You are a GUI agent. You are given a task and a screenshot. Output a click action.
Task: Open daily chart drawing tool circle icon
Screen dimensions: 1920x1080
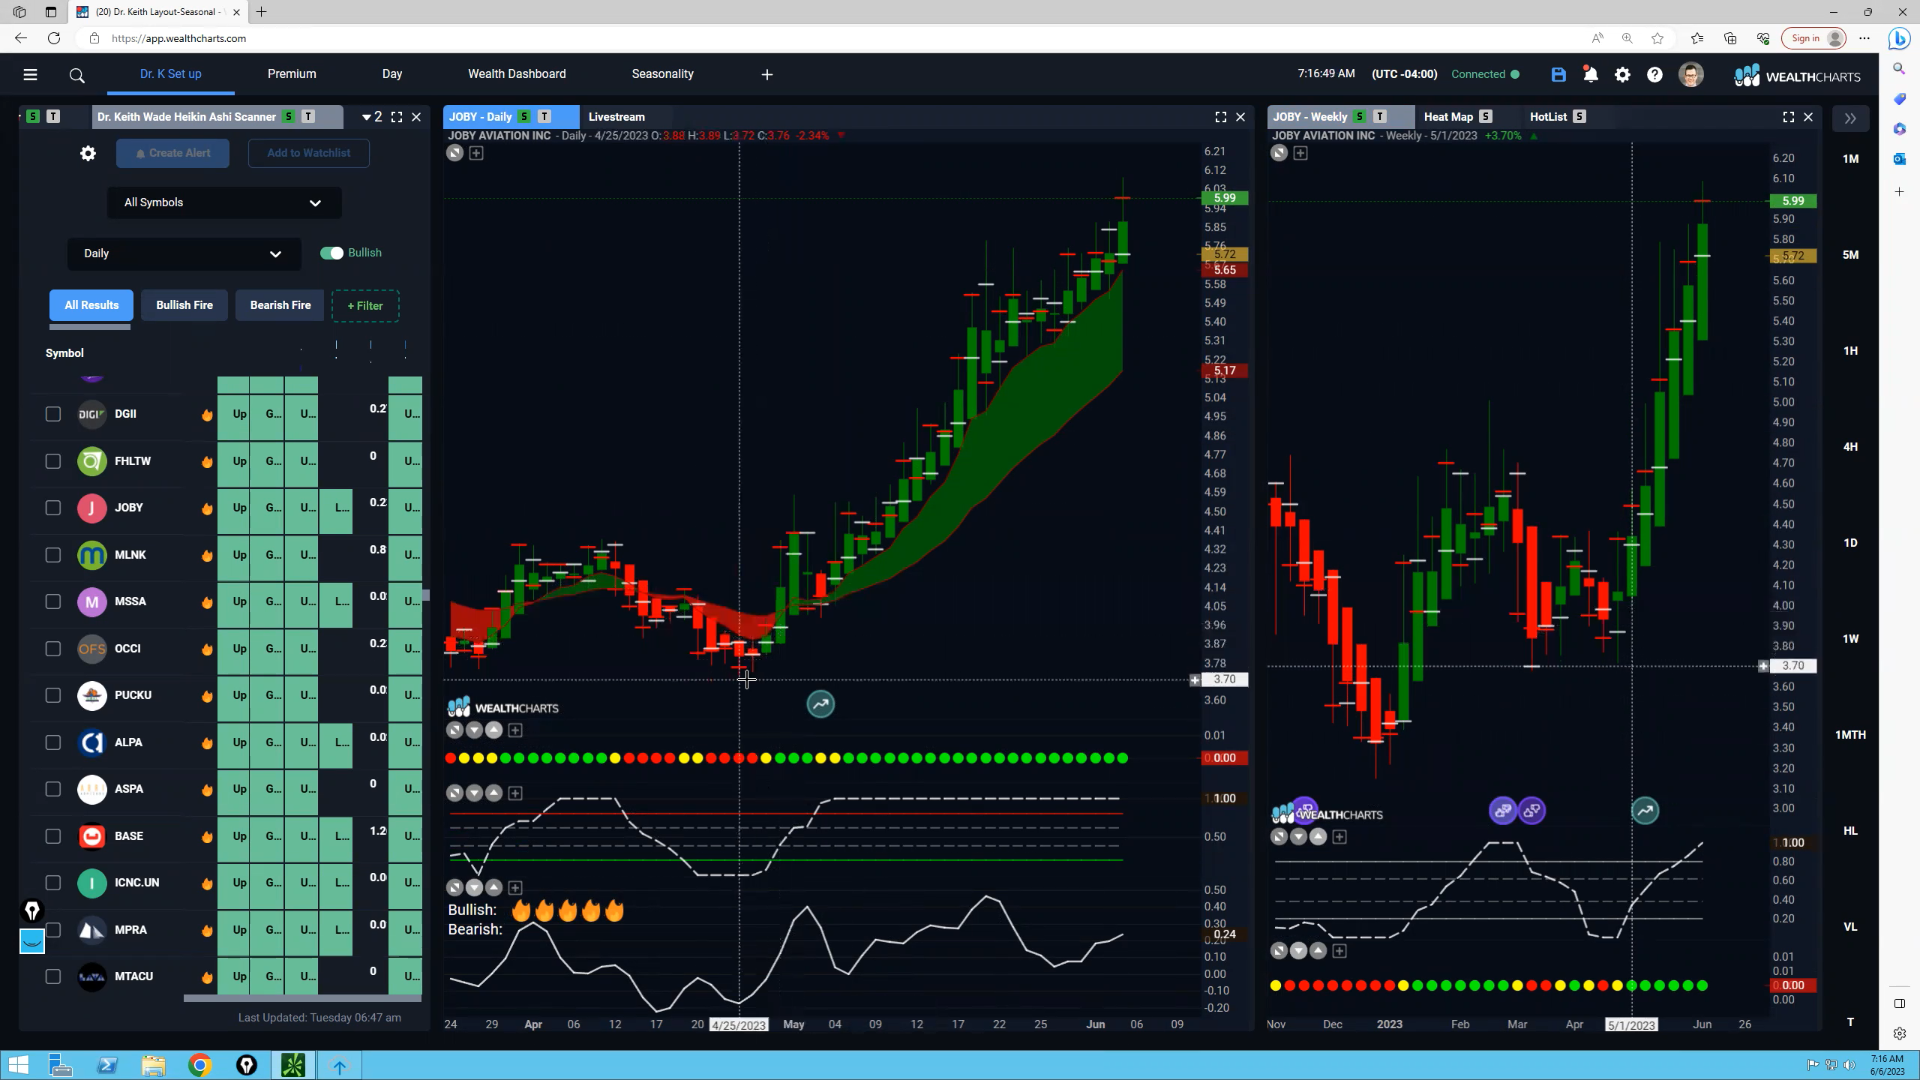pyautogui.click(x=454, y=153)
